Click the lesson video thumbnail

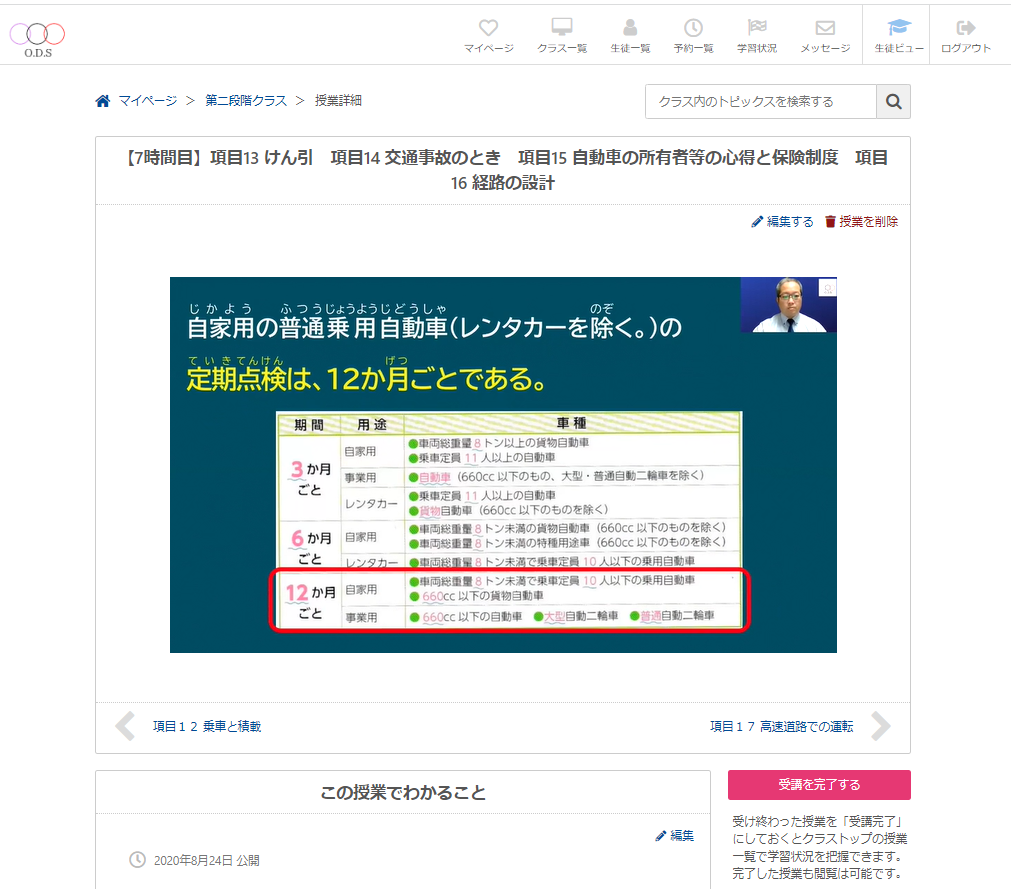pos(503,465)
